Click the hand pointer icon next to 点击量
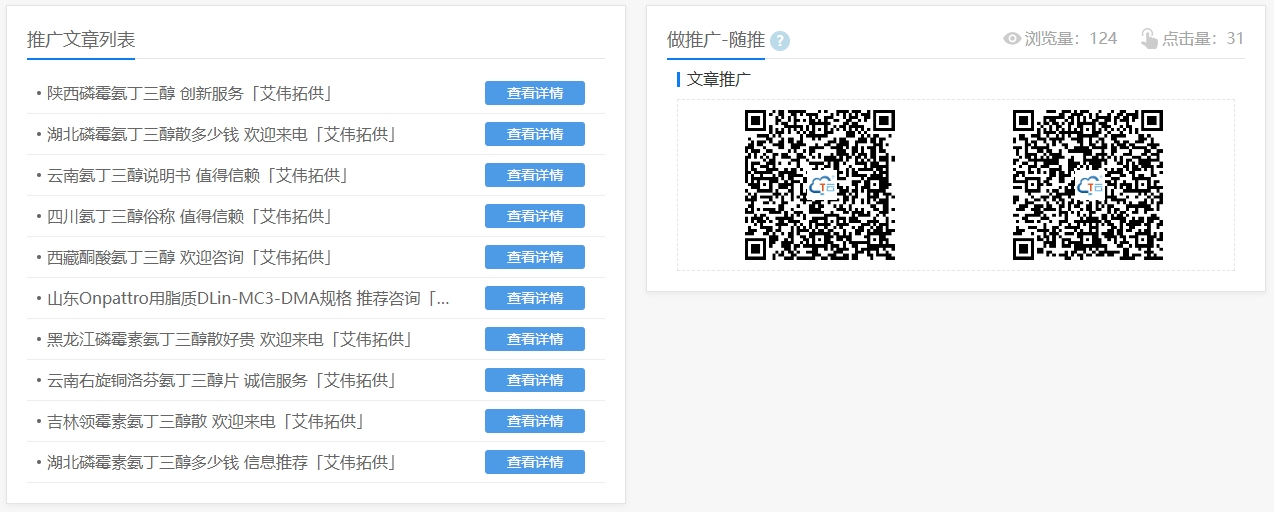Viewport: 1274px width, 512px height. [1149, 39]
